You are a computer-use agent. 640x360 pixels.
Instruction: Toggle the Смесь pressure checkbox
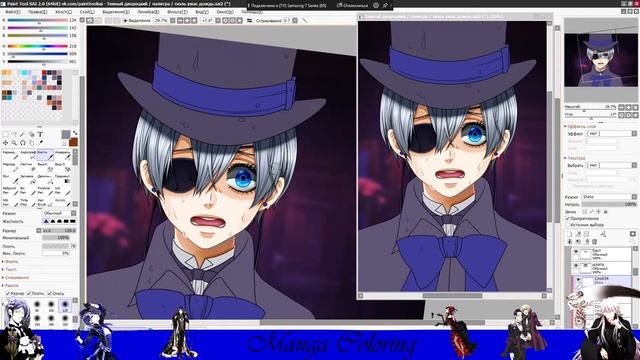pyautogui.click(x=50, y=293)
